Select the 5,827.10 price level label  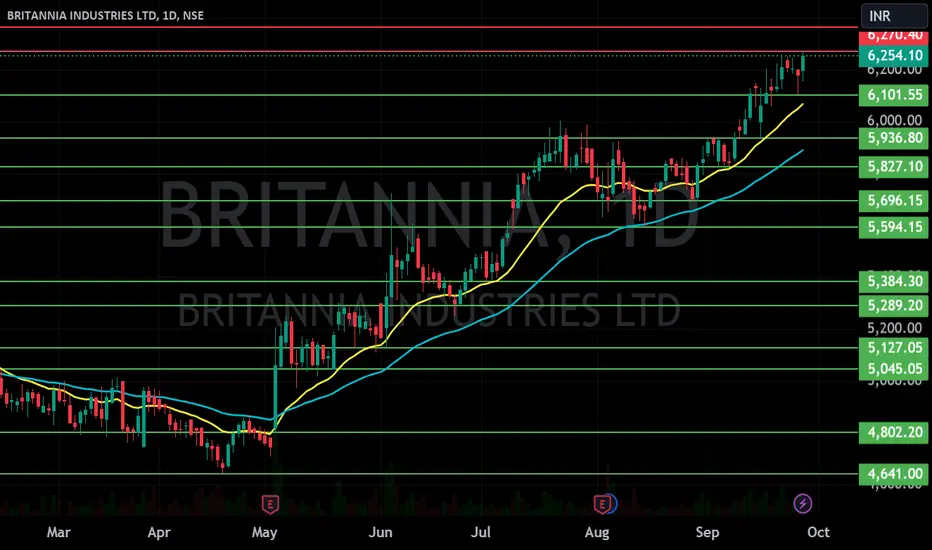(893, 166)
